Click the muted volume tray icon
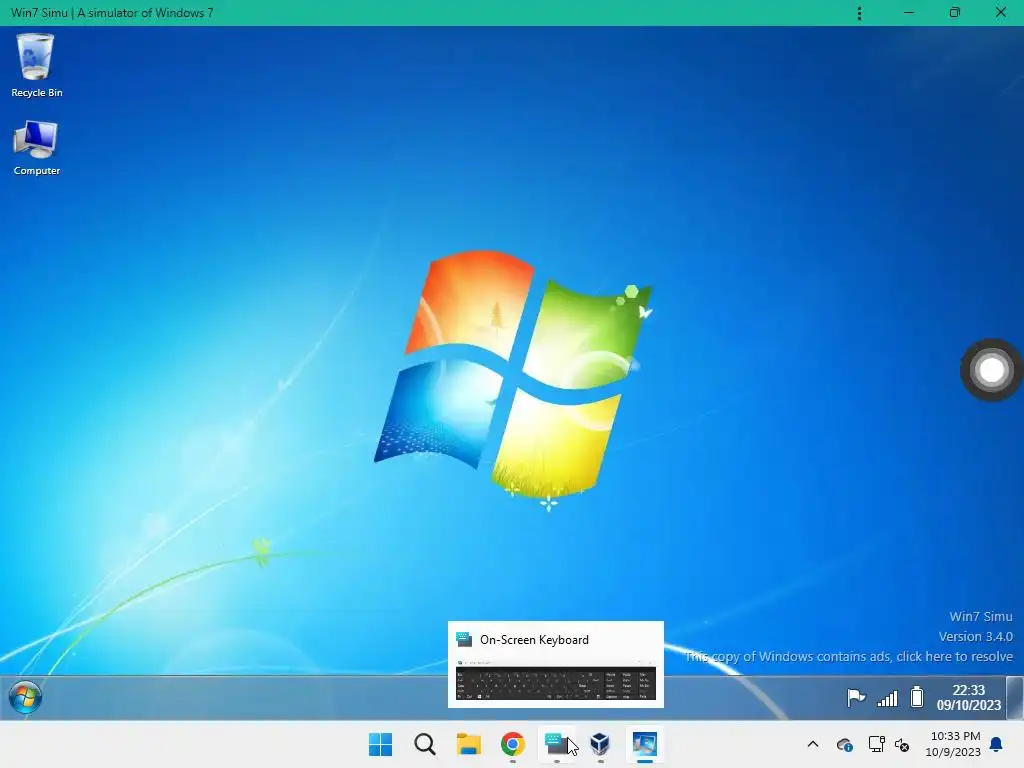The height and width of the screenshot is (768, 1024). [902, 744]
